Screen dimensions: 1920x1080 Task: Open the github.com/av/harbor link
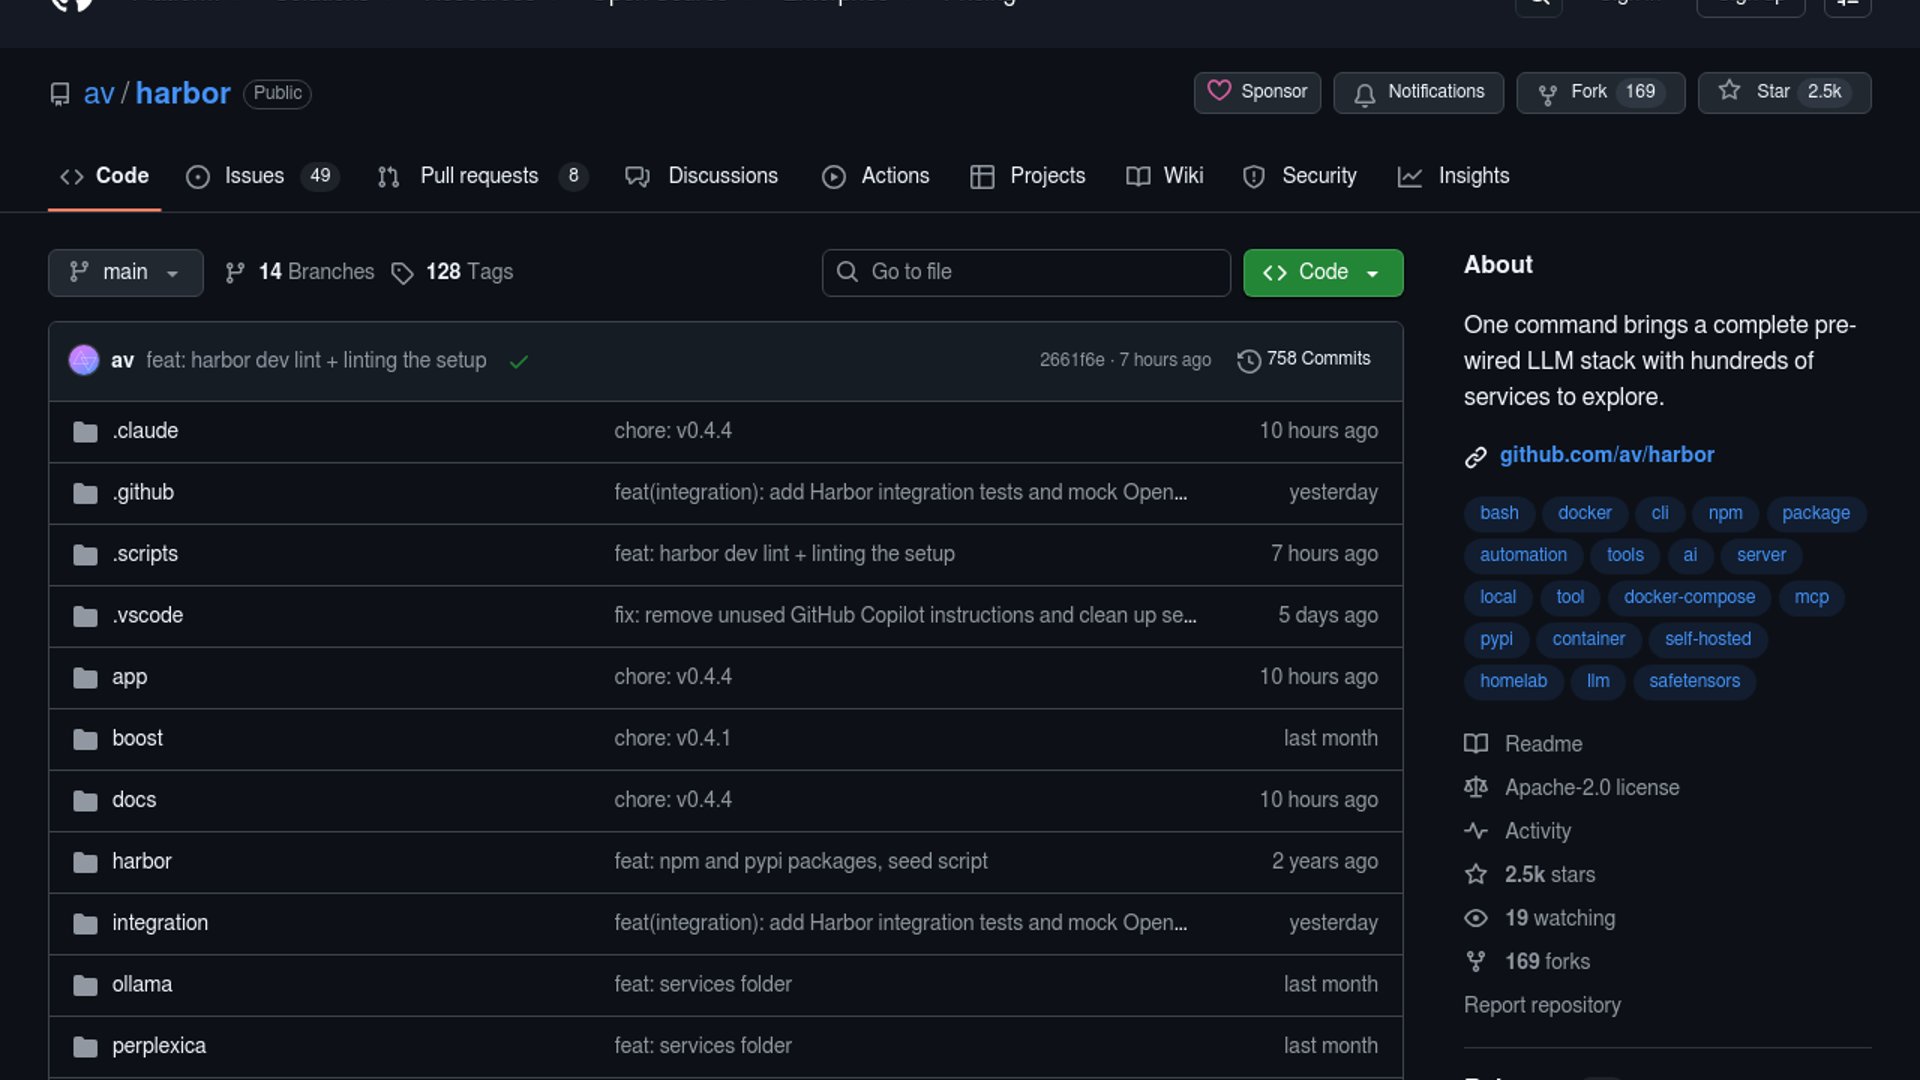pos(1606,455)
